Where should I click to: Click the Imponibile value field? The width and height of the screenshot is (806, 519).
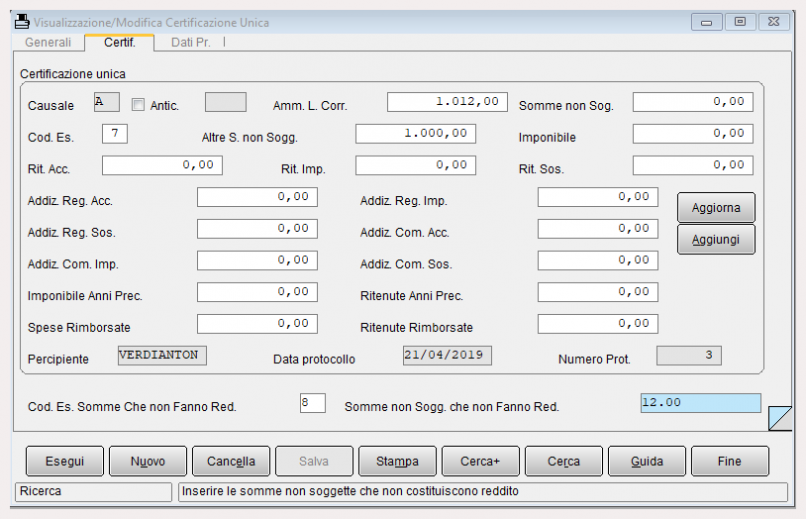(x=693, y=134)
